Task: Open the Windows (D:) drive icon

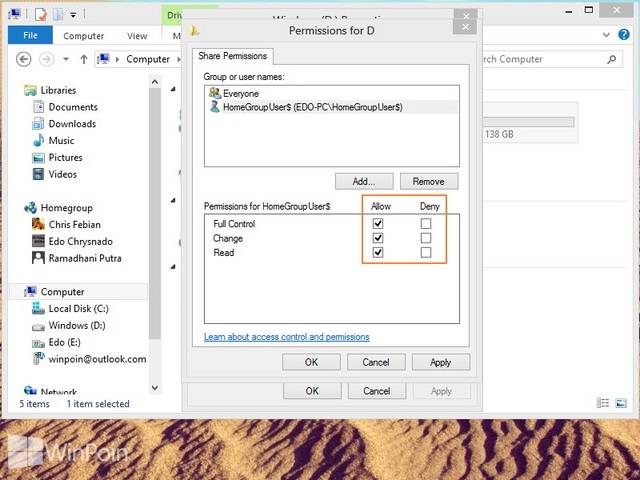Action: tap(38, 327)
